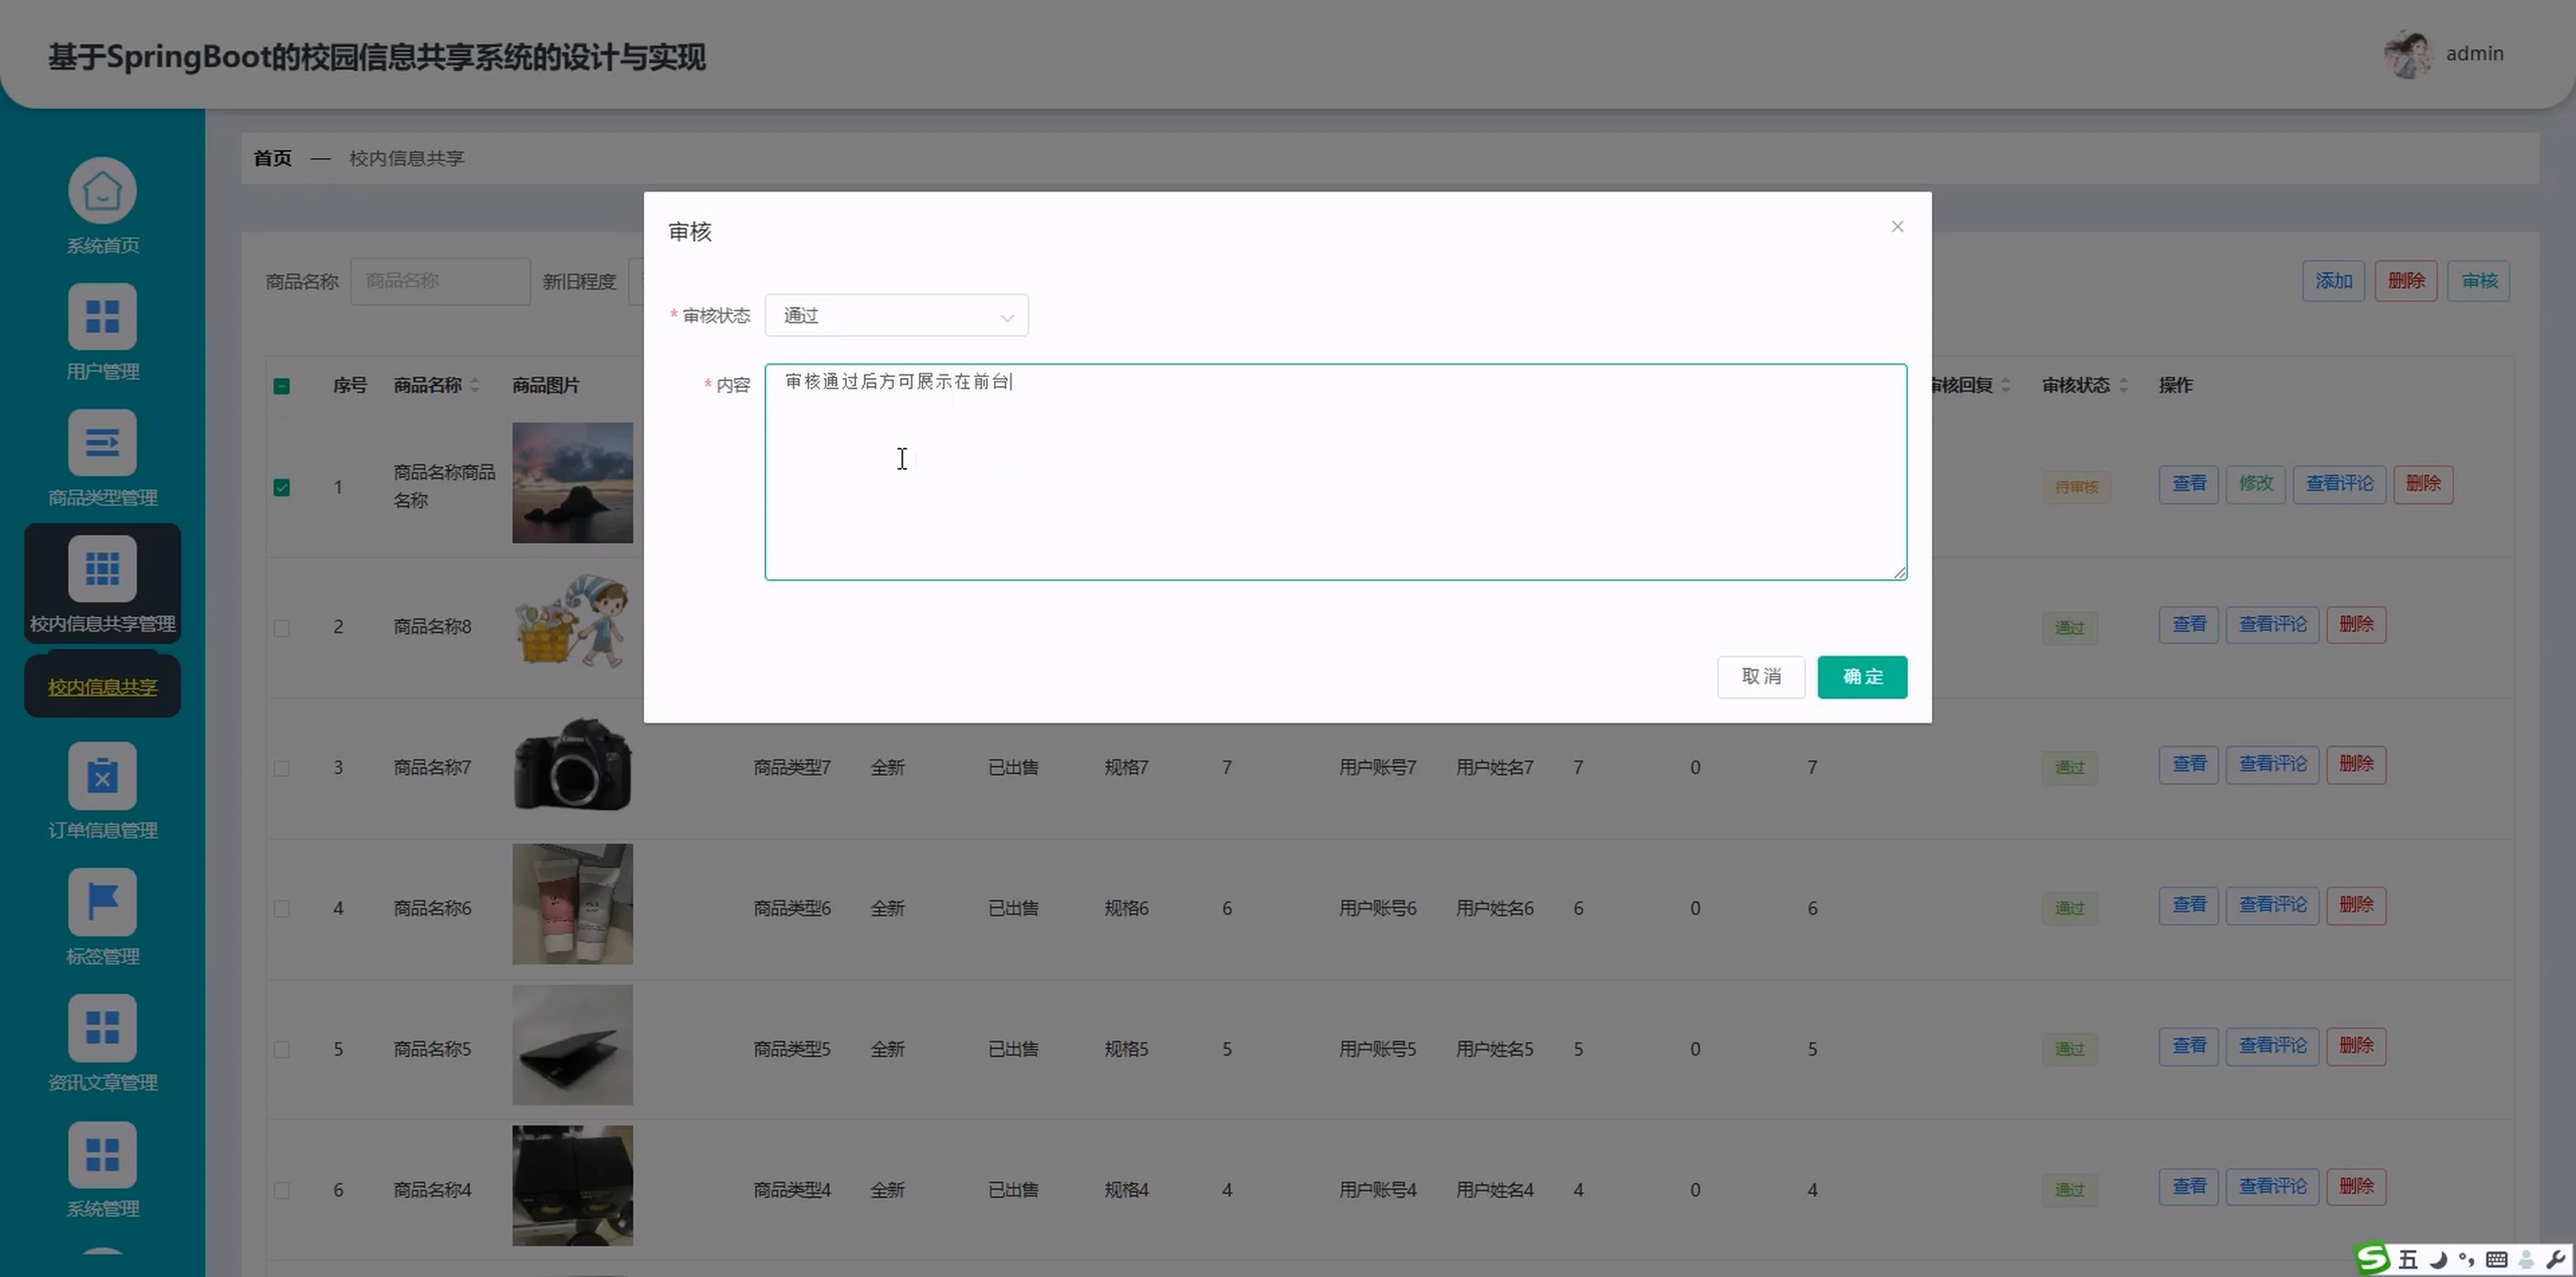2576x1277 pixels.
Task: Check the 商品名称8 row checkbox
Action: pos(282,628)
